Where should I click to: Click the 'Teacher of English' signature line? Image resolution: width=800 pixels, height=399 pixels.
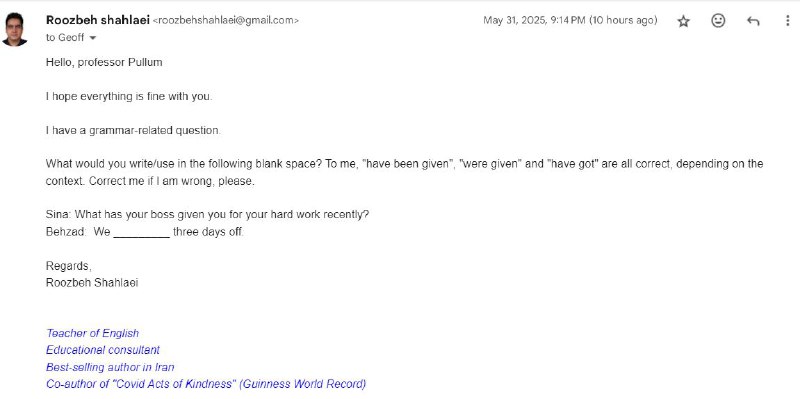[x=92, y=333]
